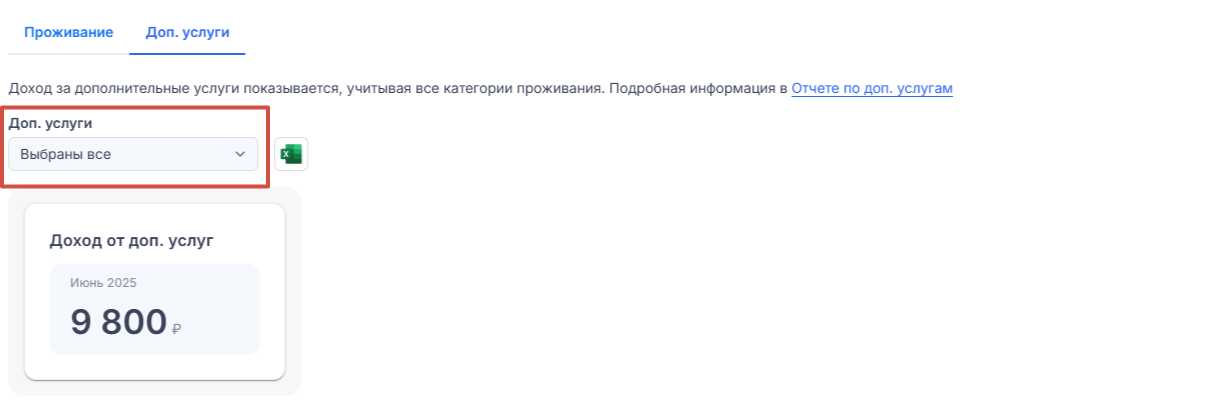Click the ruble currency symbol
Viewport: 1212px width, 413px height.
177,328
